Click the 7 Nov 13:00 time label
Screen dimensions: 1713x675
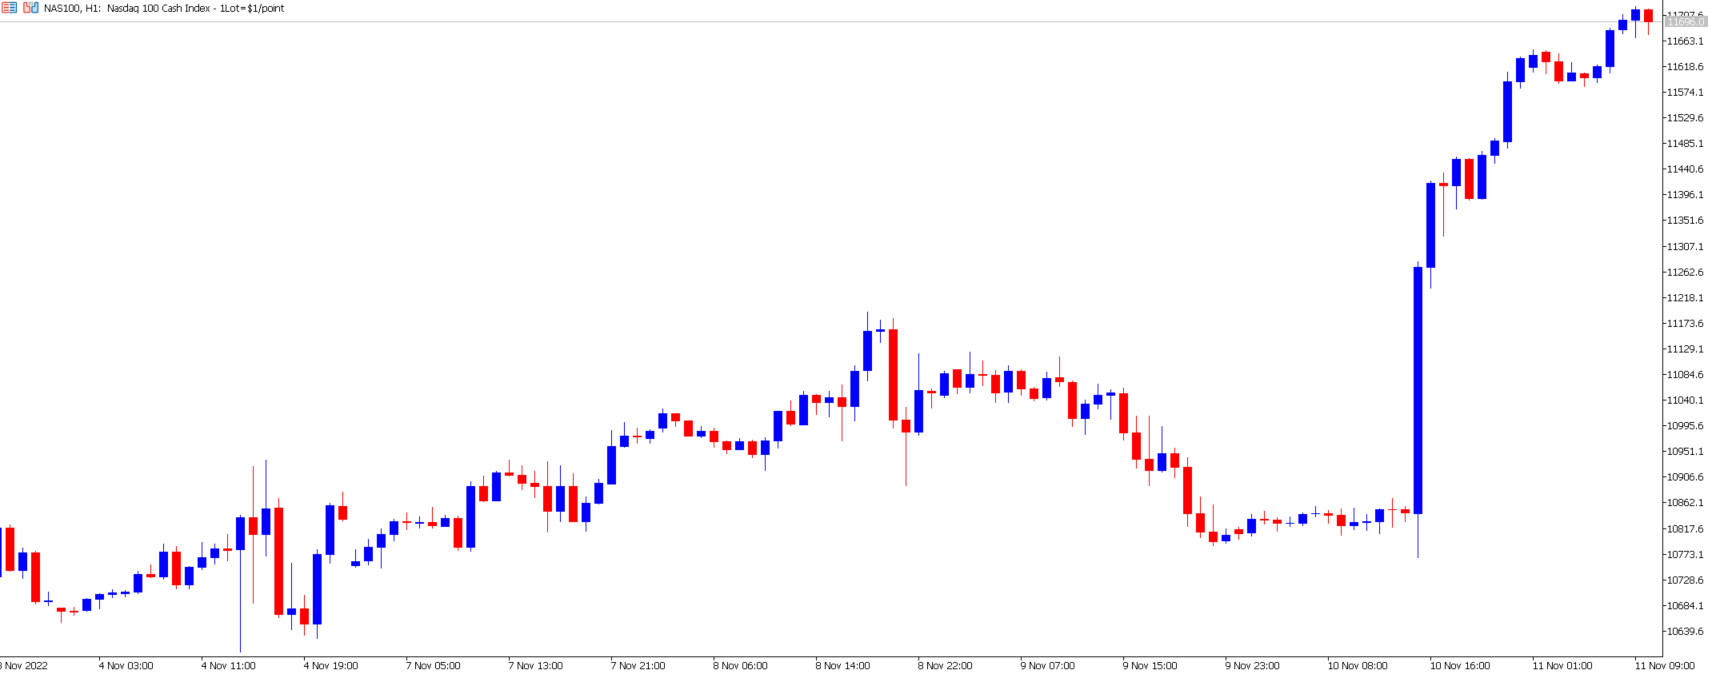coord(535,666)
